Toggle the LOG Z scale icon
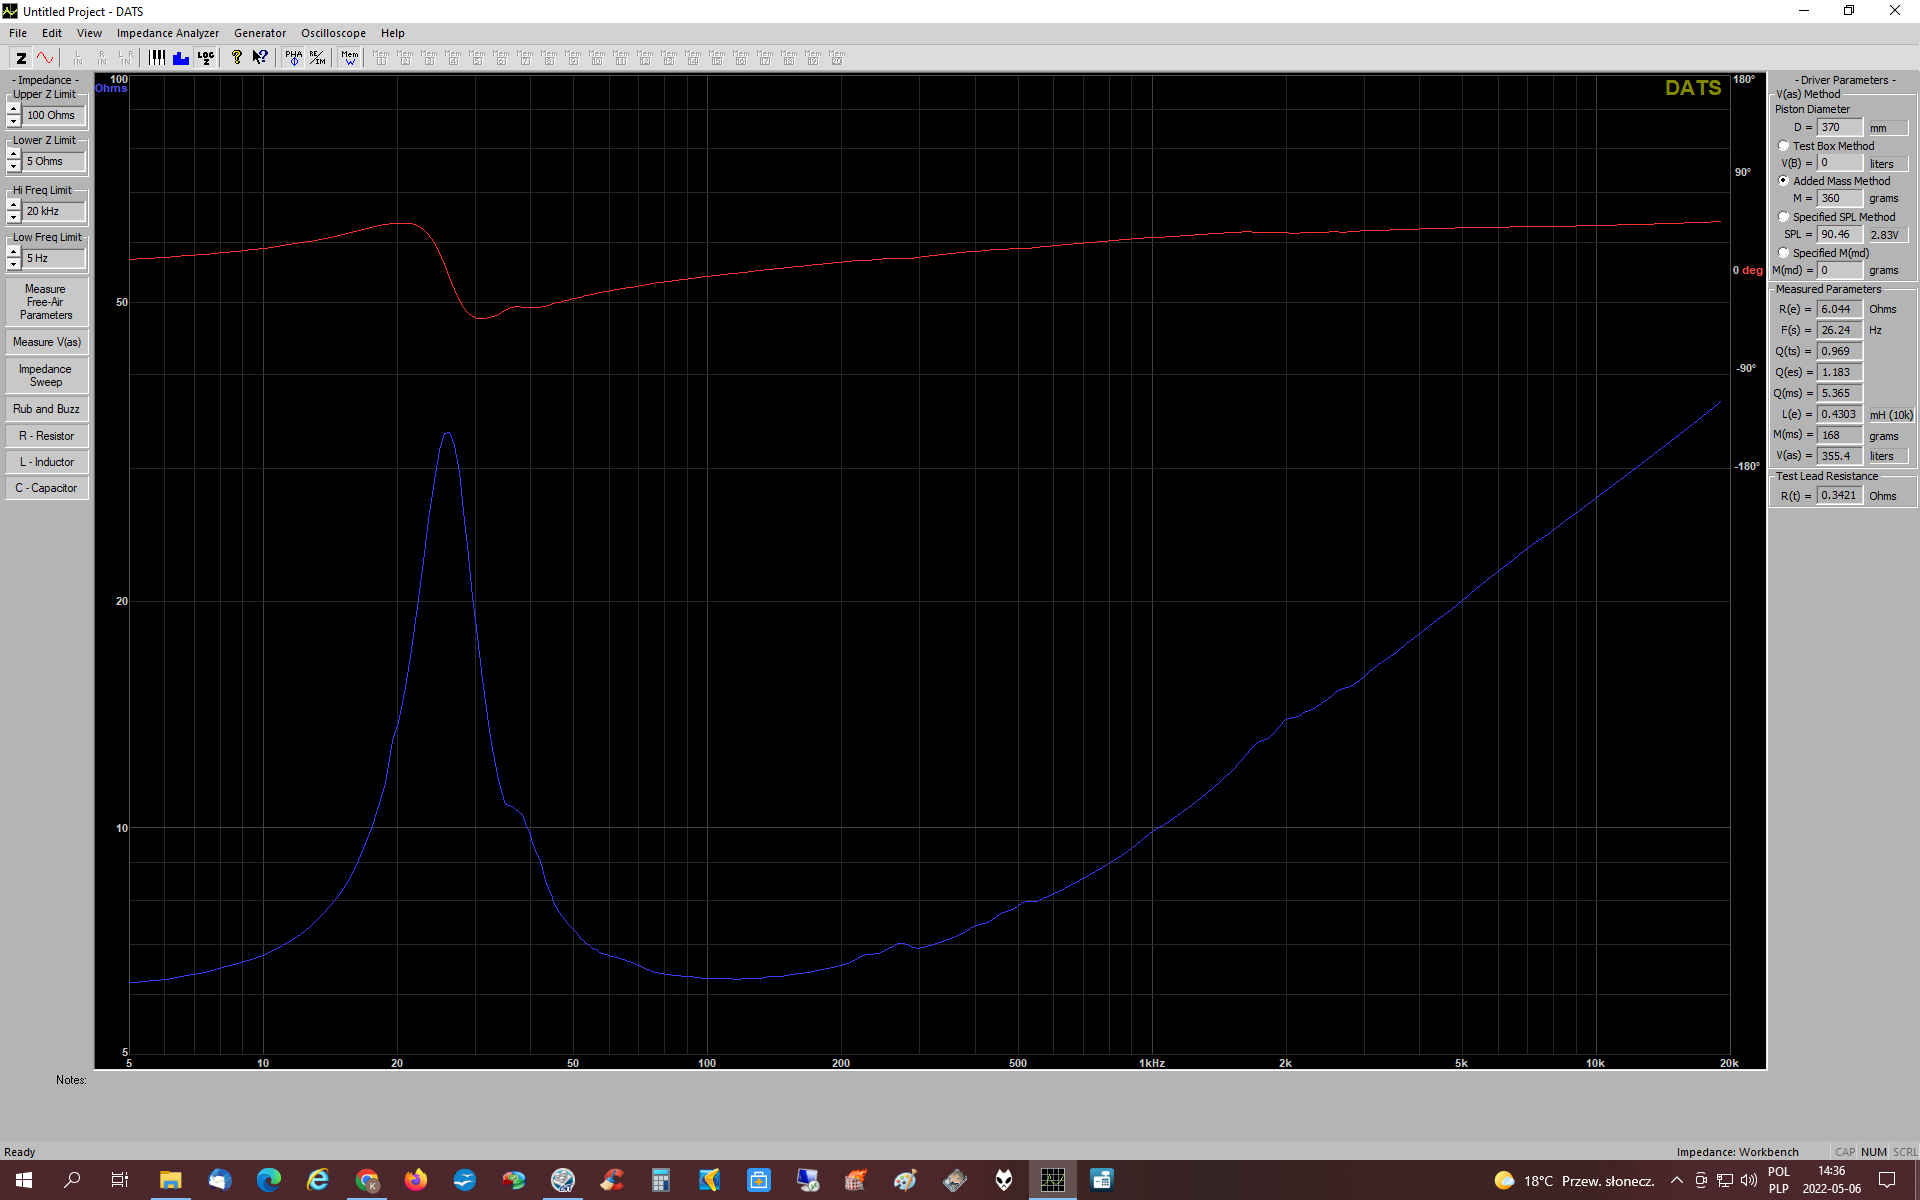 (205, 58)
